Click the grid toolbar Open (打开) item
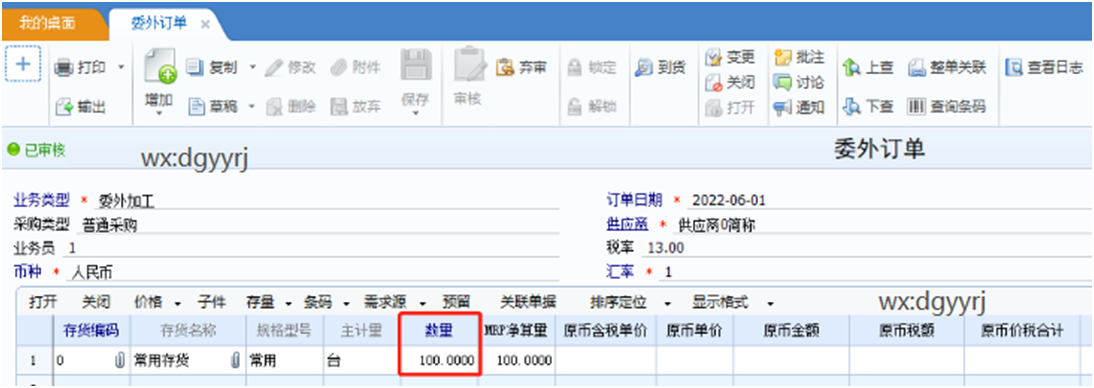Viewport: 1094px width, 388px height. pos(43,302)
